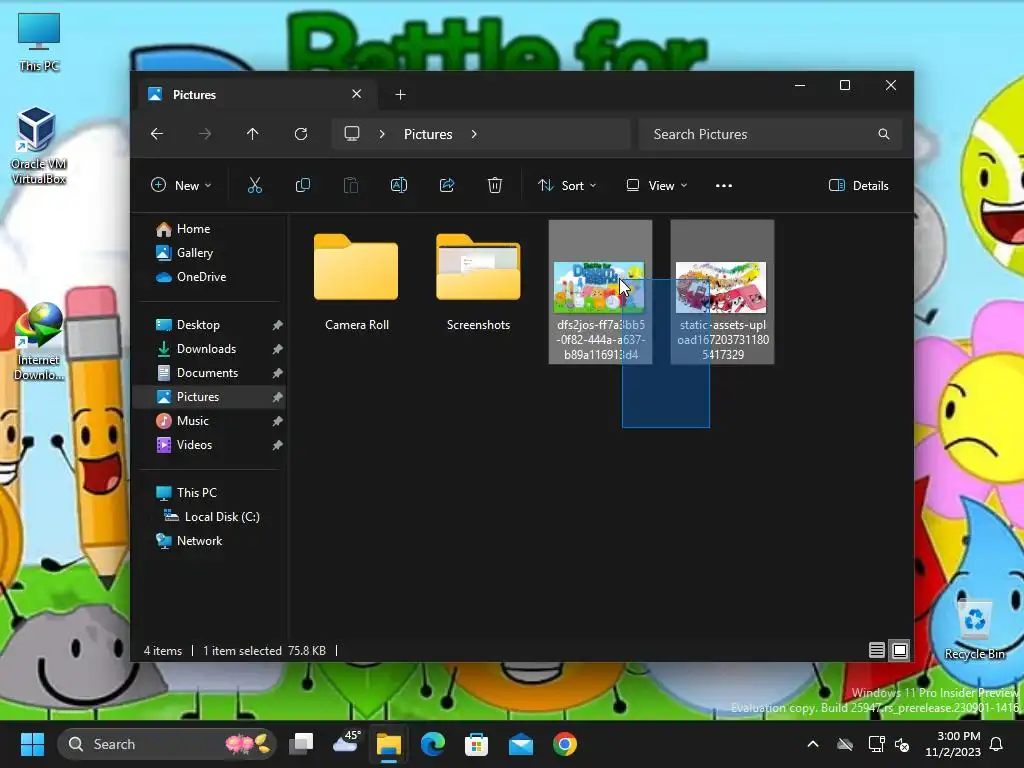Click the Search Pictures field
This screenshot has height=768, width=1024.
click(771, 134)
